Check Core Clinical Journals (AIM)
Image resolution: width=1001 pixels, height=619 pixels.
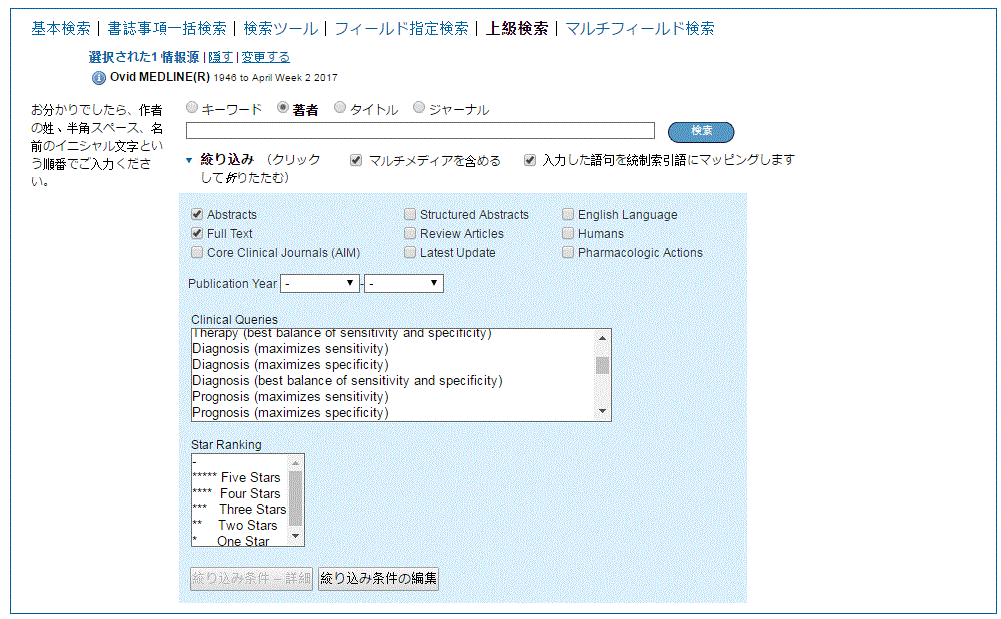tap(197, 253)
